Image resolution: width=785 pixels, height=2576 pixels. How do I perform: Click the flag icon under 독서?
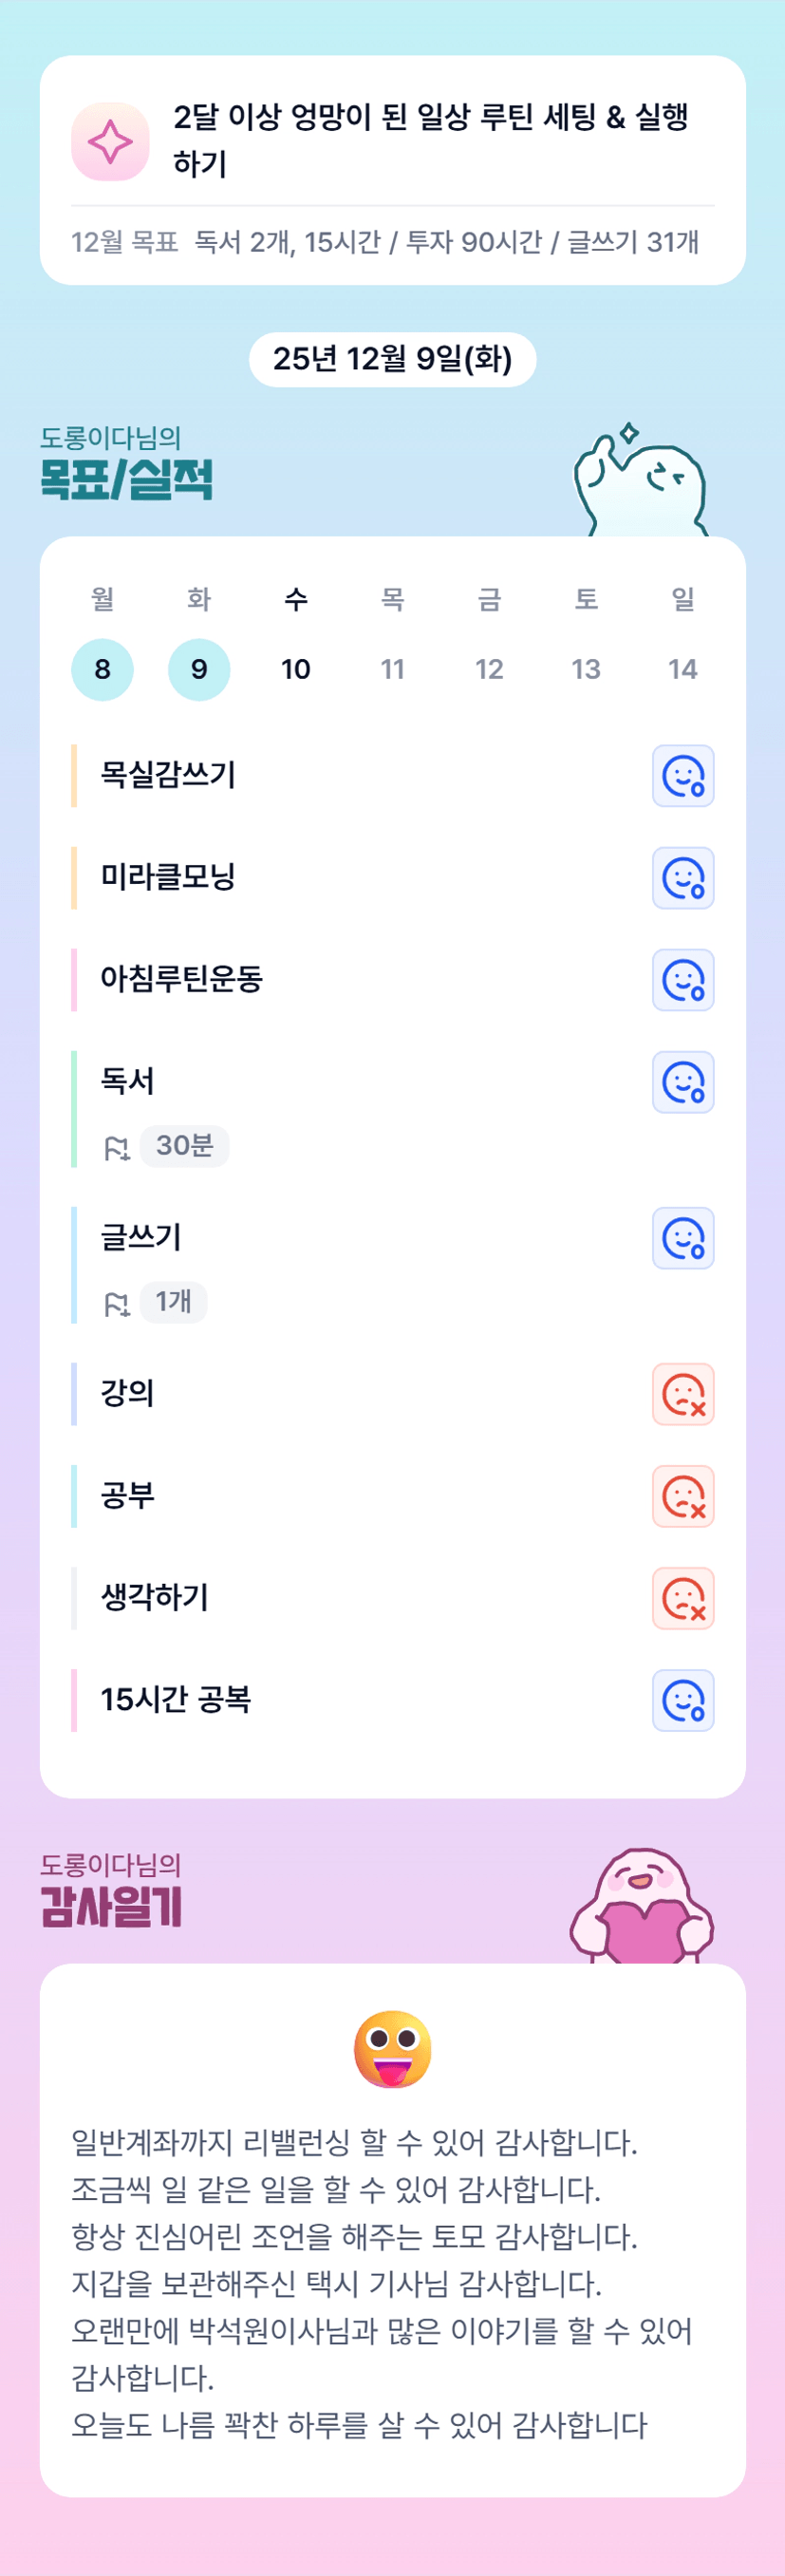tap(117, 1148)
